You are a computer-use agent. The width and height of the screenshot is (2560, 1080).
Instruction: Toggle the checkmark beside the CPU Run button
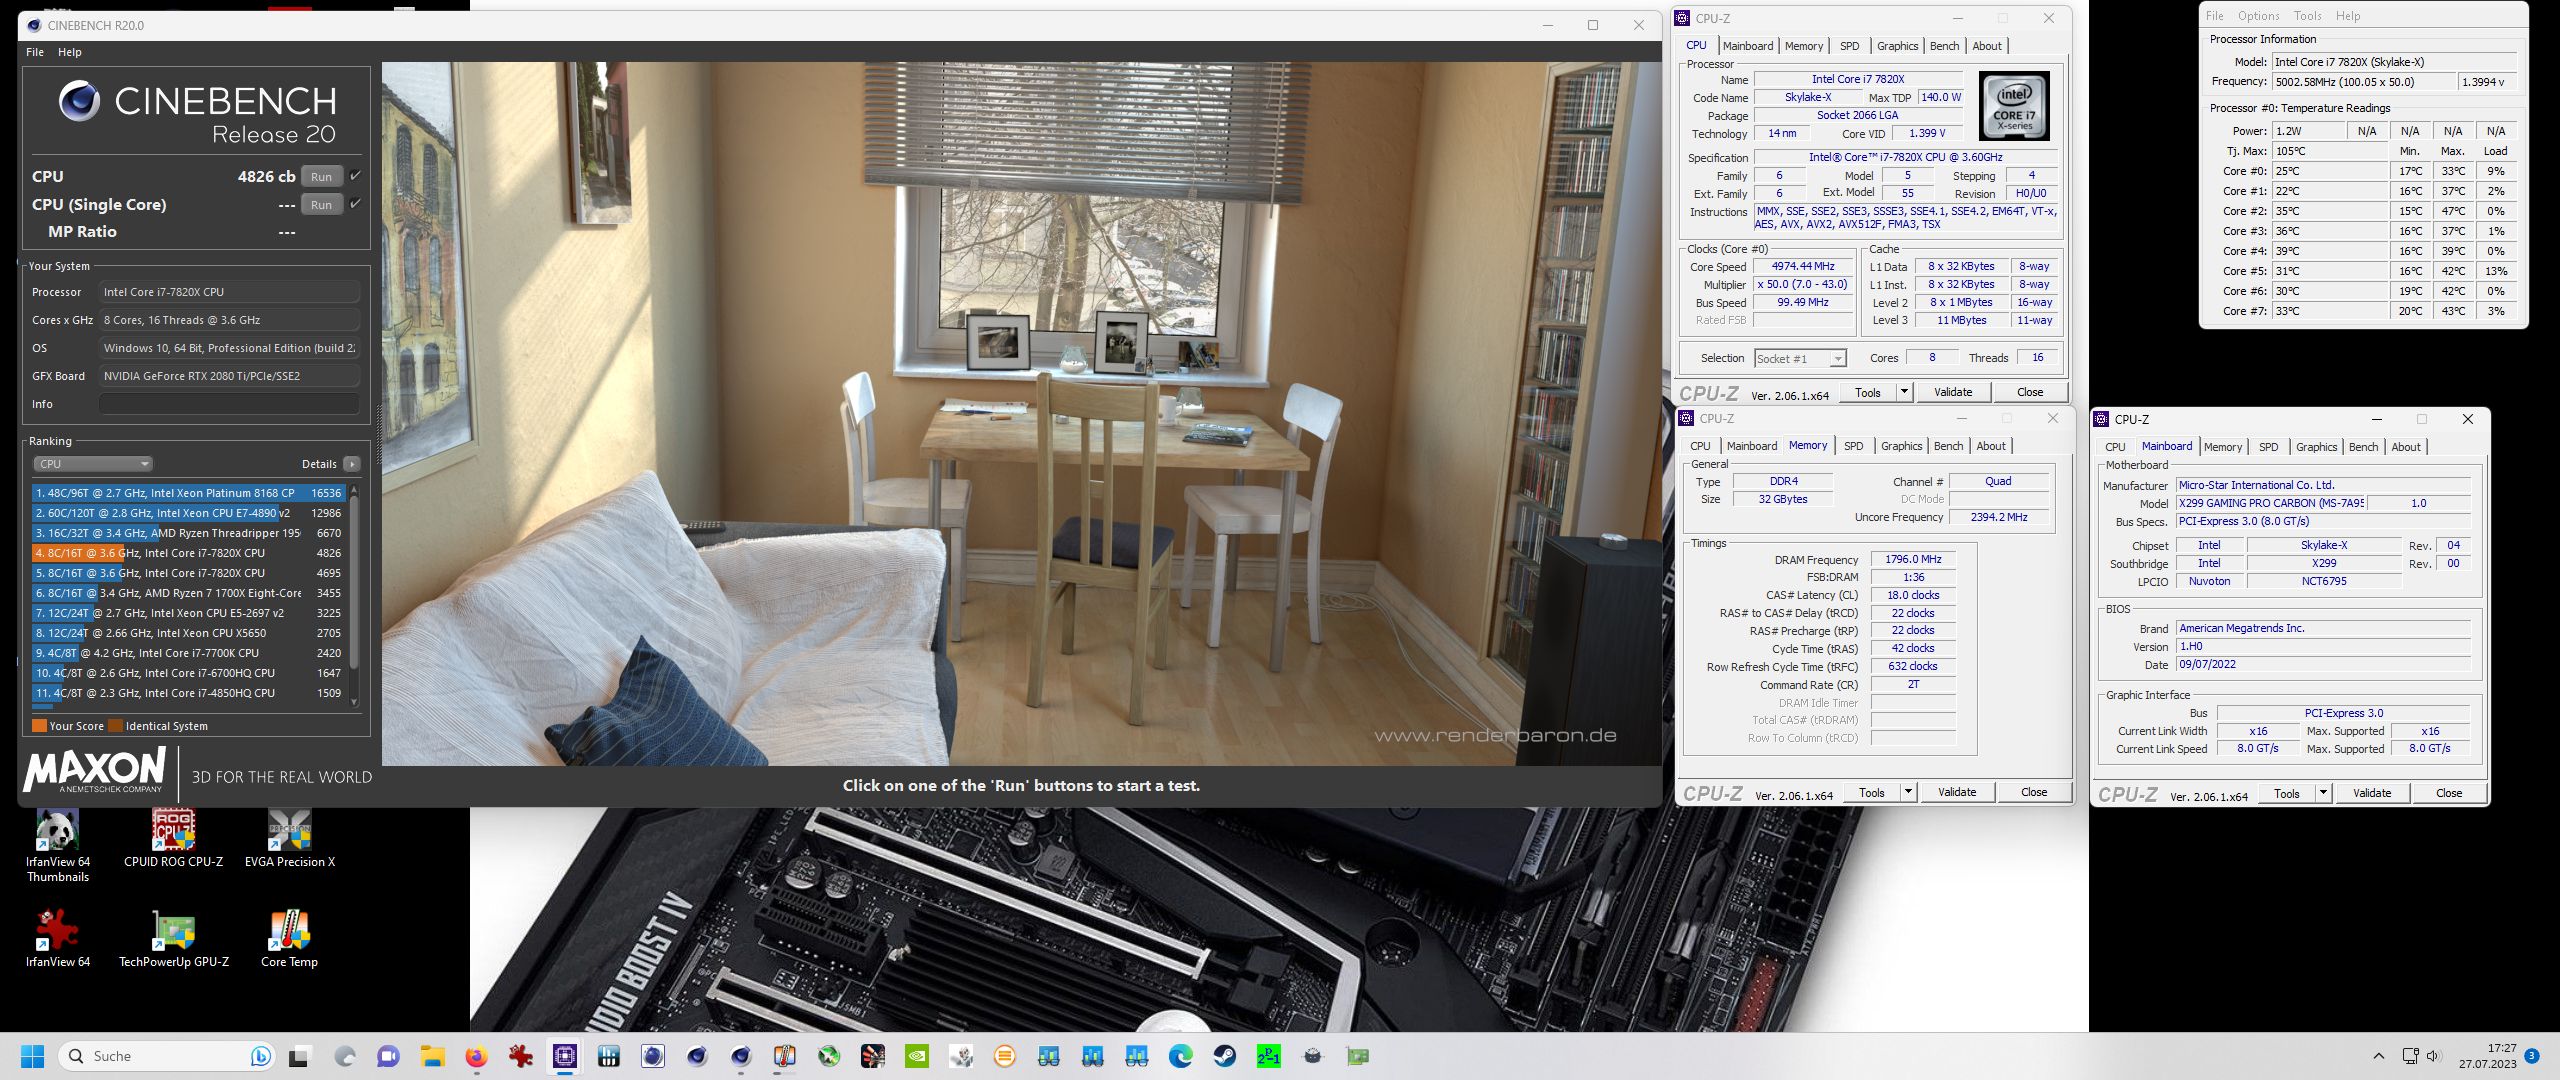[355, 176]
